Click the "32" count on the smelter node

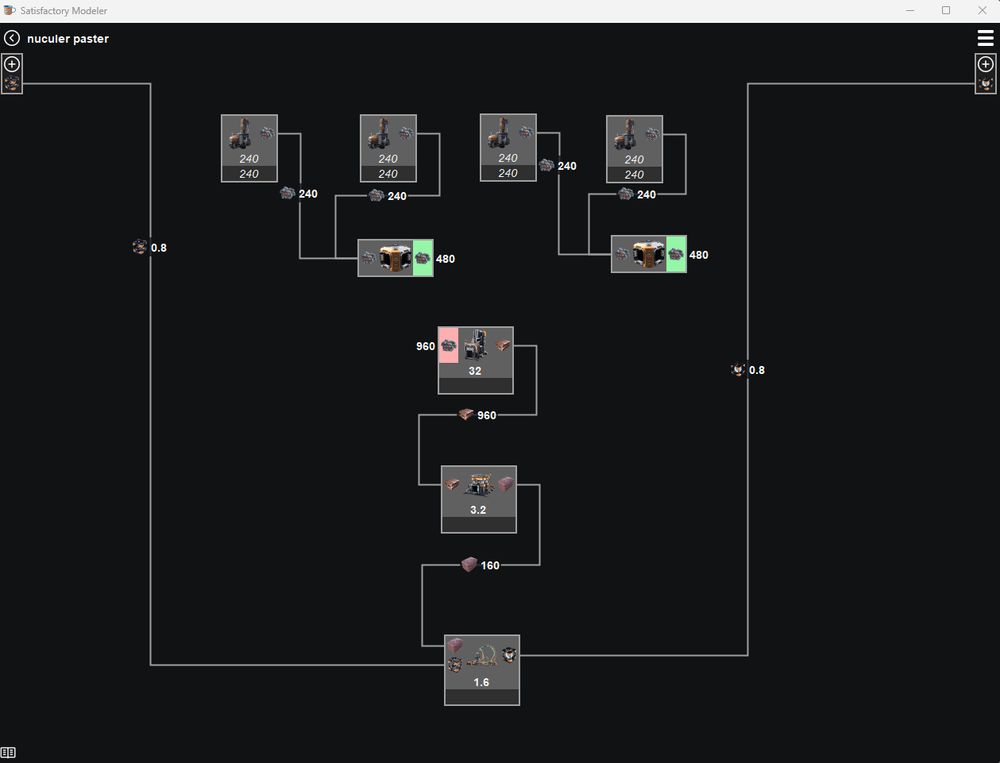click(475, 371)
